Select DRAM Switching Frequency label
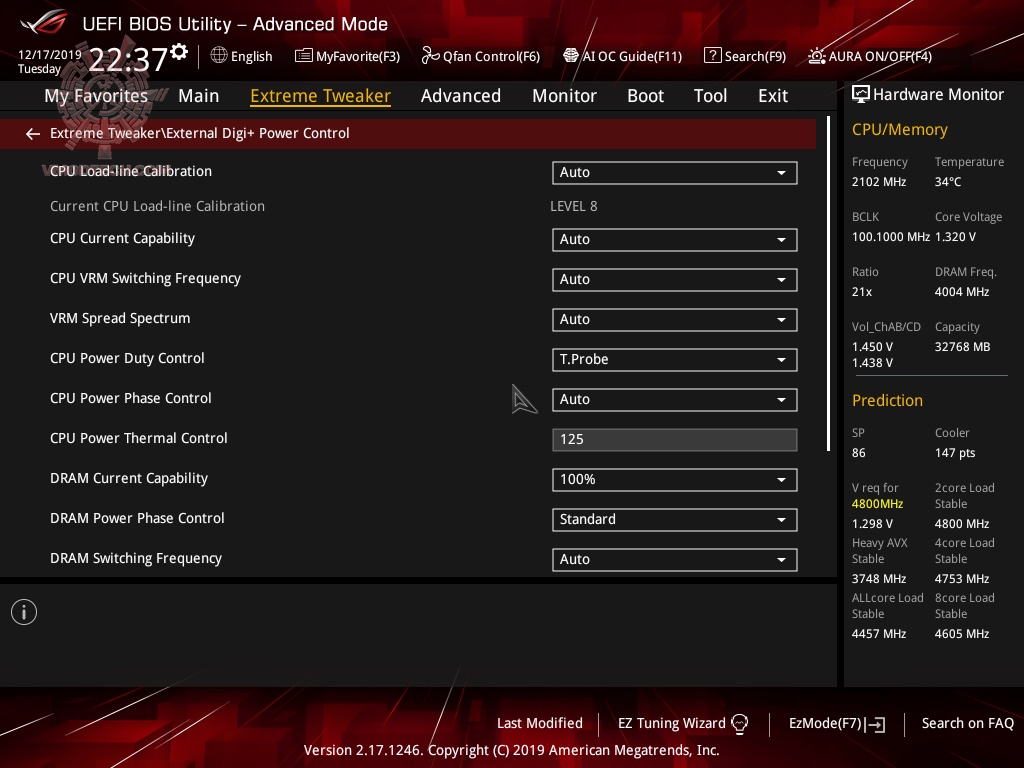The image size is (1024, 768). [x=136, y=558]
